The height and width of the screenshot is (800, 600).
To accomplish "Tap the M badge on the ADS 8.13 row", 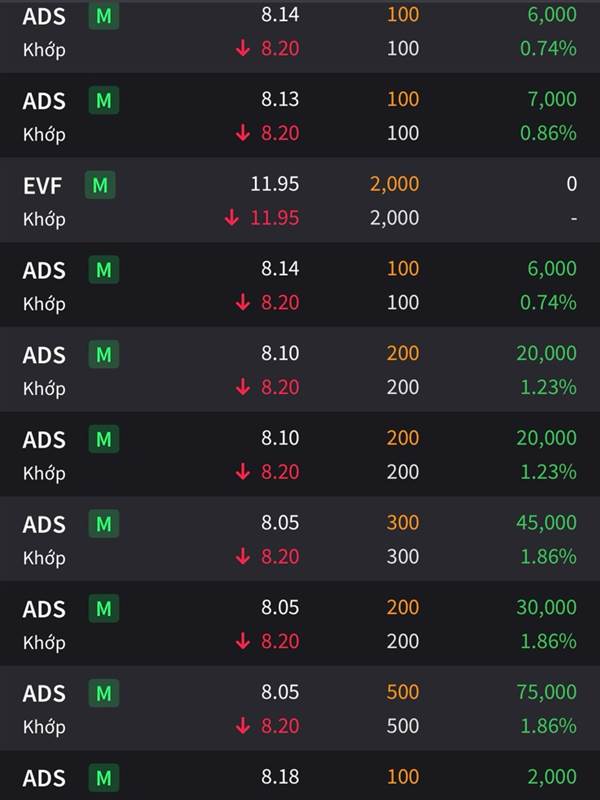I will click(103, 100).
